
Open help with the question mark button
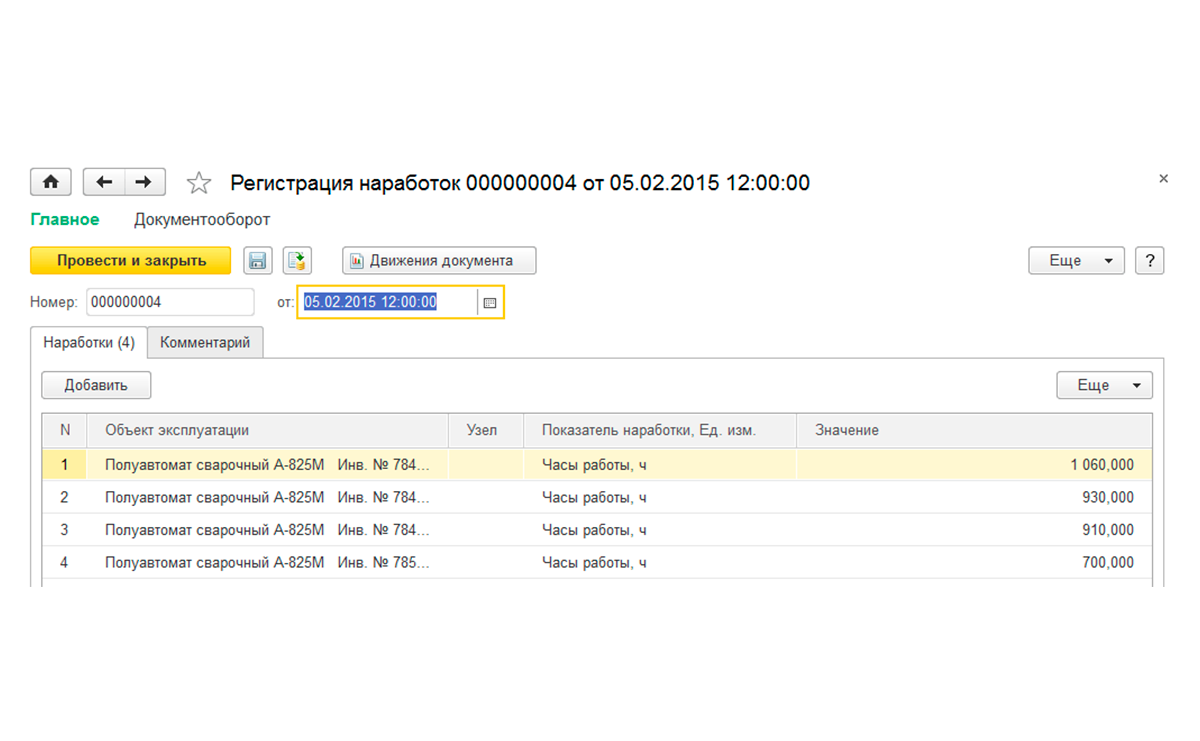coord(1150,261)
